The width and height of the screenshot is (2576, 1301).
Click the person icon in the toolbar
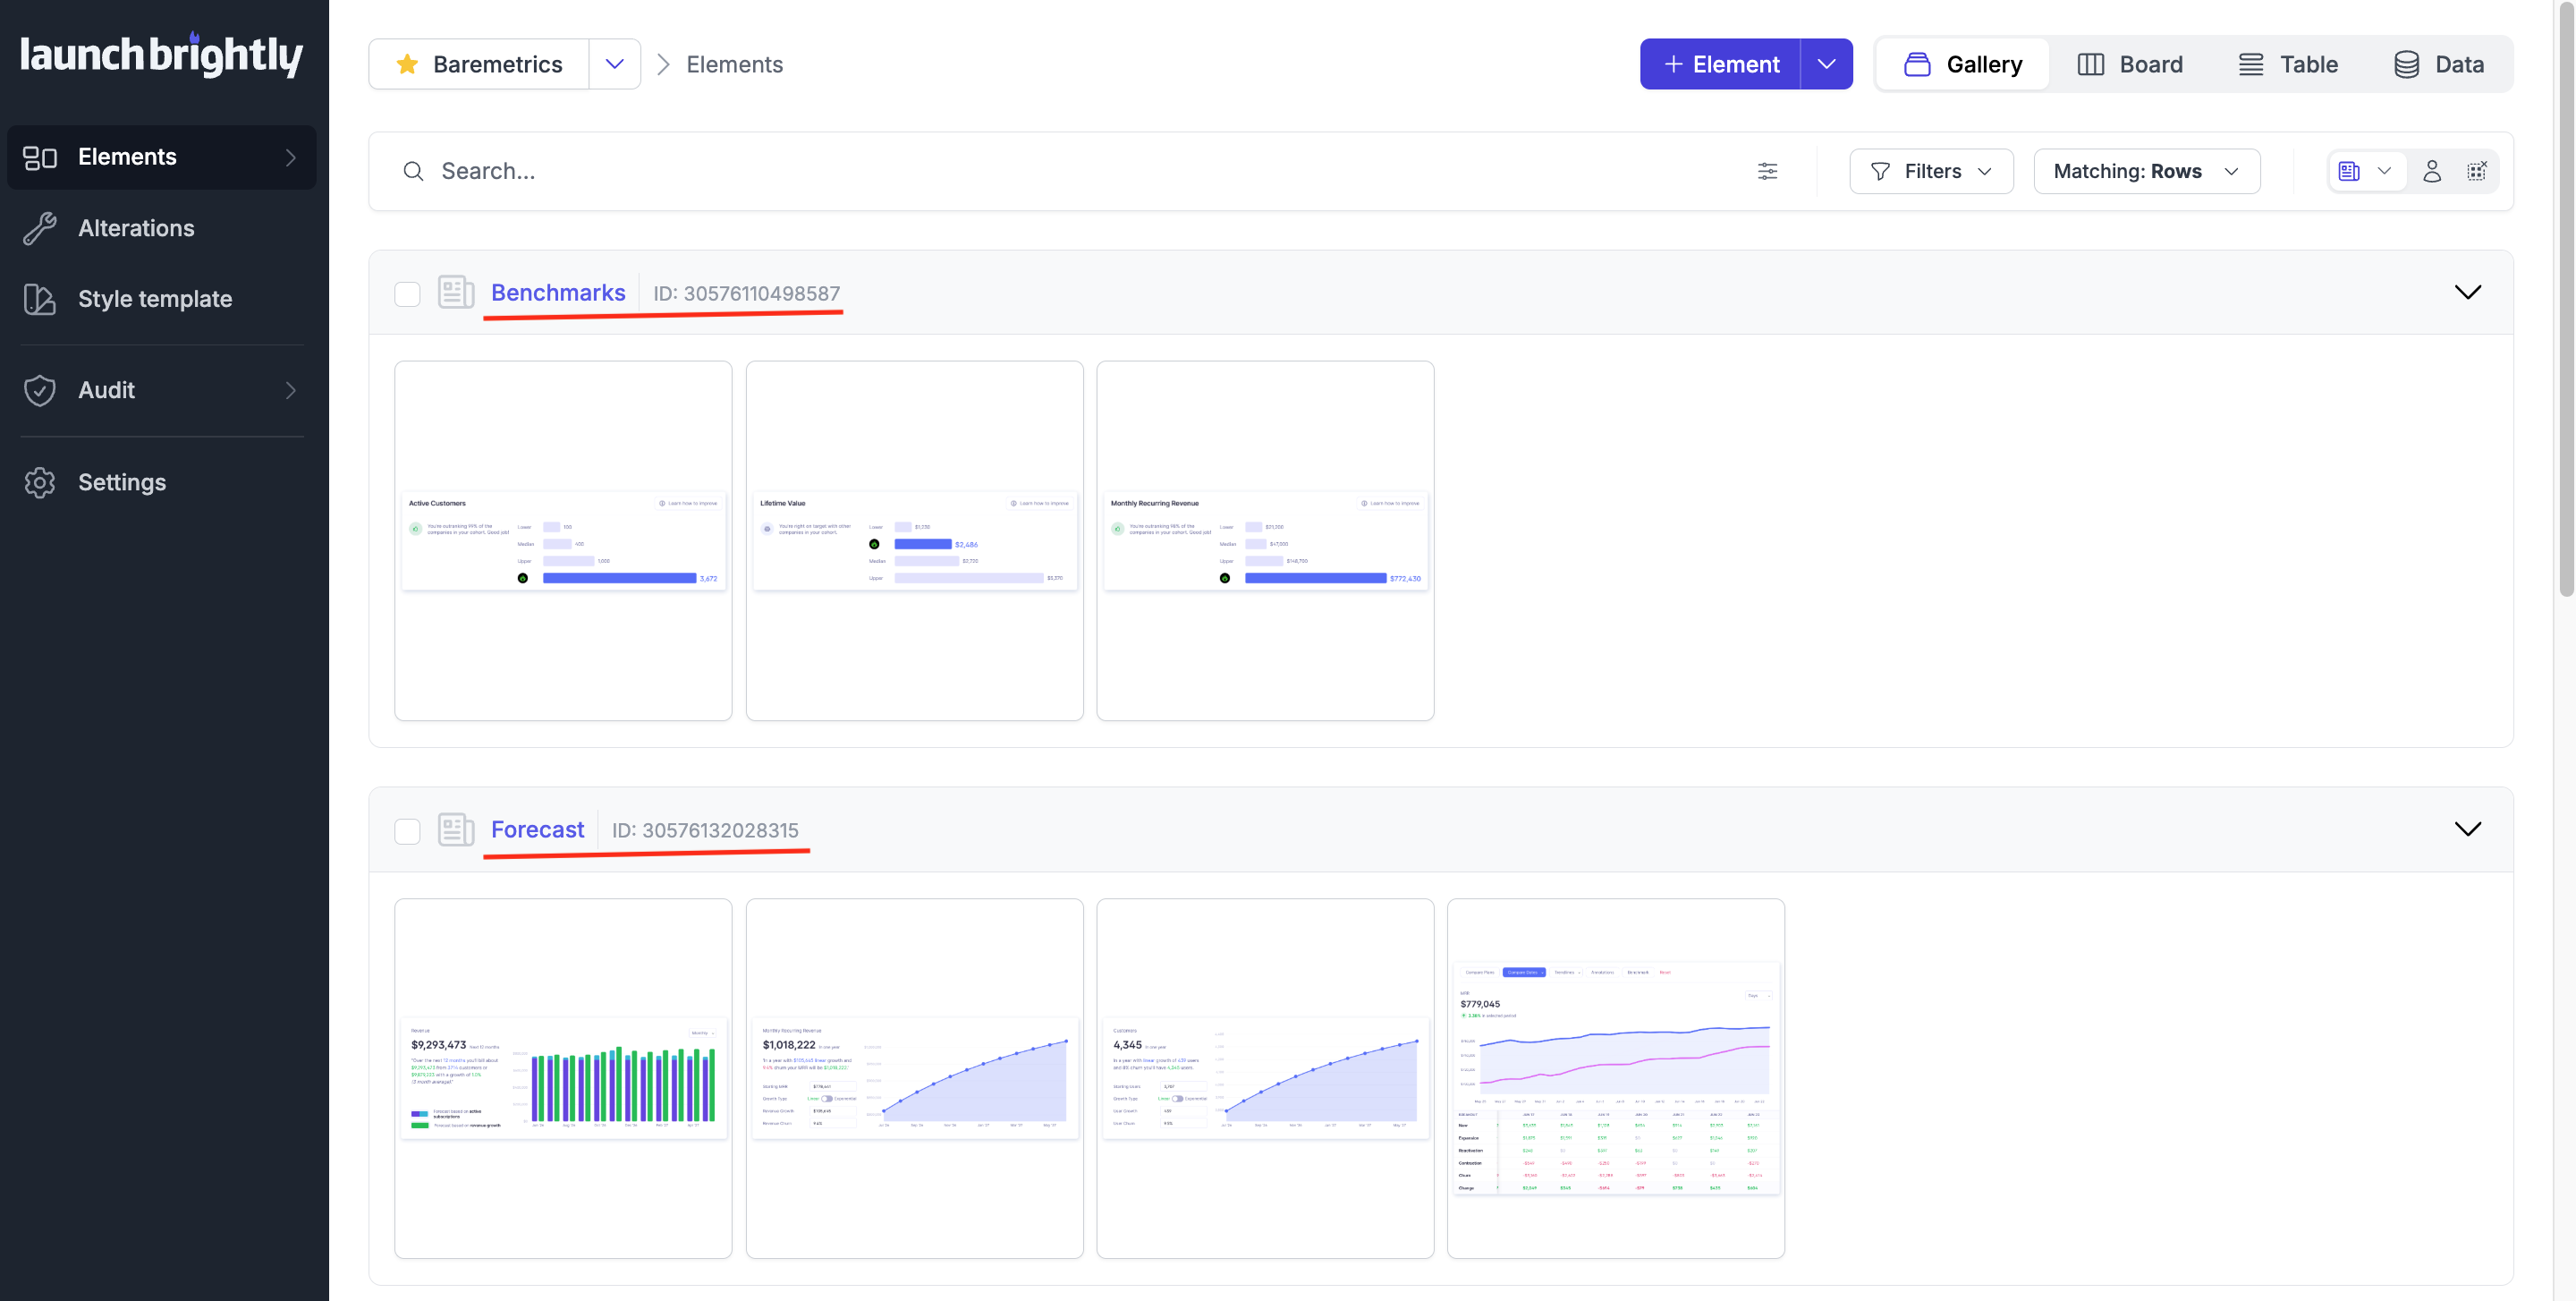(2432, 171)
